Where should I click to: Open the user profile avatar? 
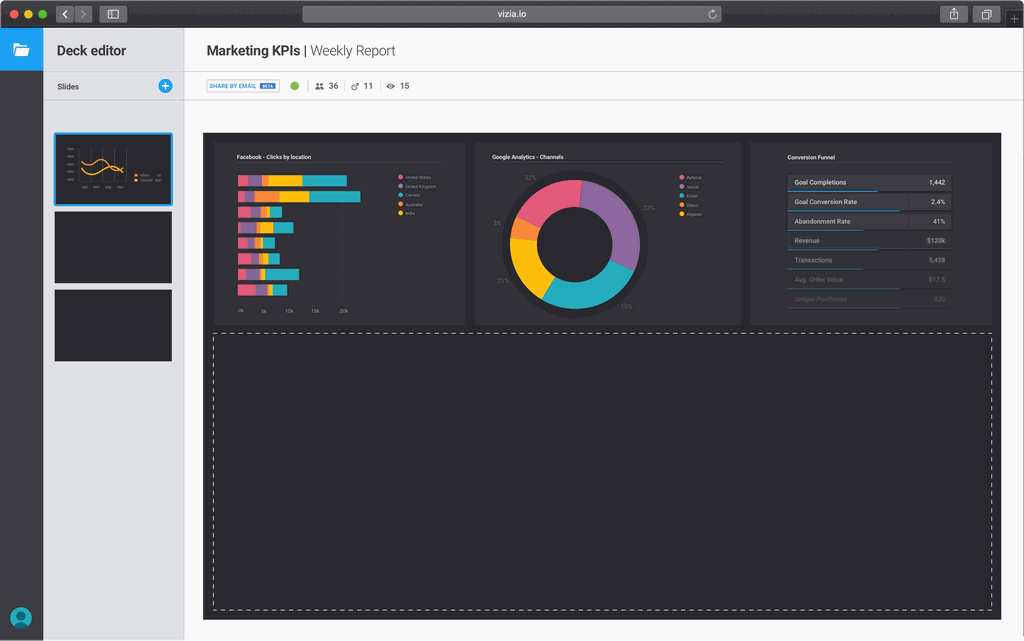pyautogui.click(x=21, y=617)
